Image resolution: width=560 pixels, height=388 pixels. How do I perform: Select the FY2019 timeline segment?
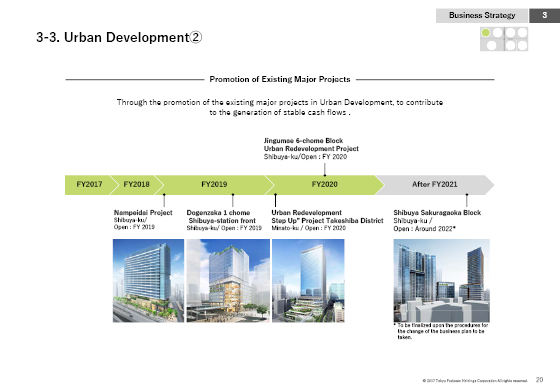tap(214, 185)
